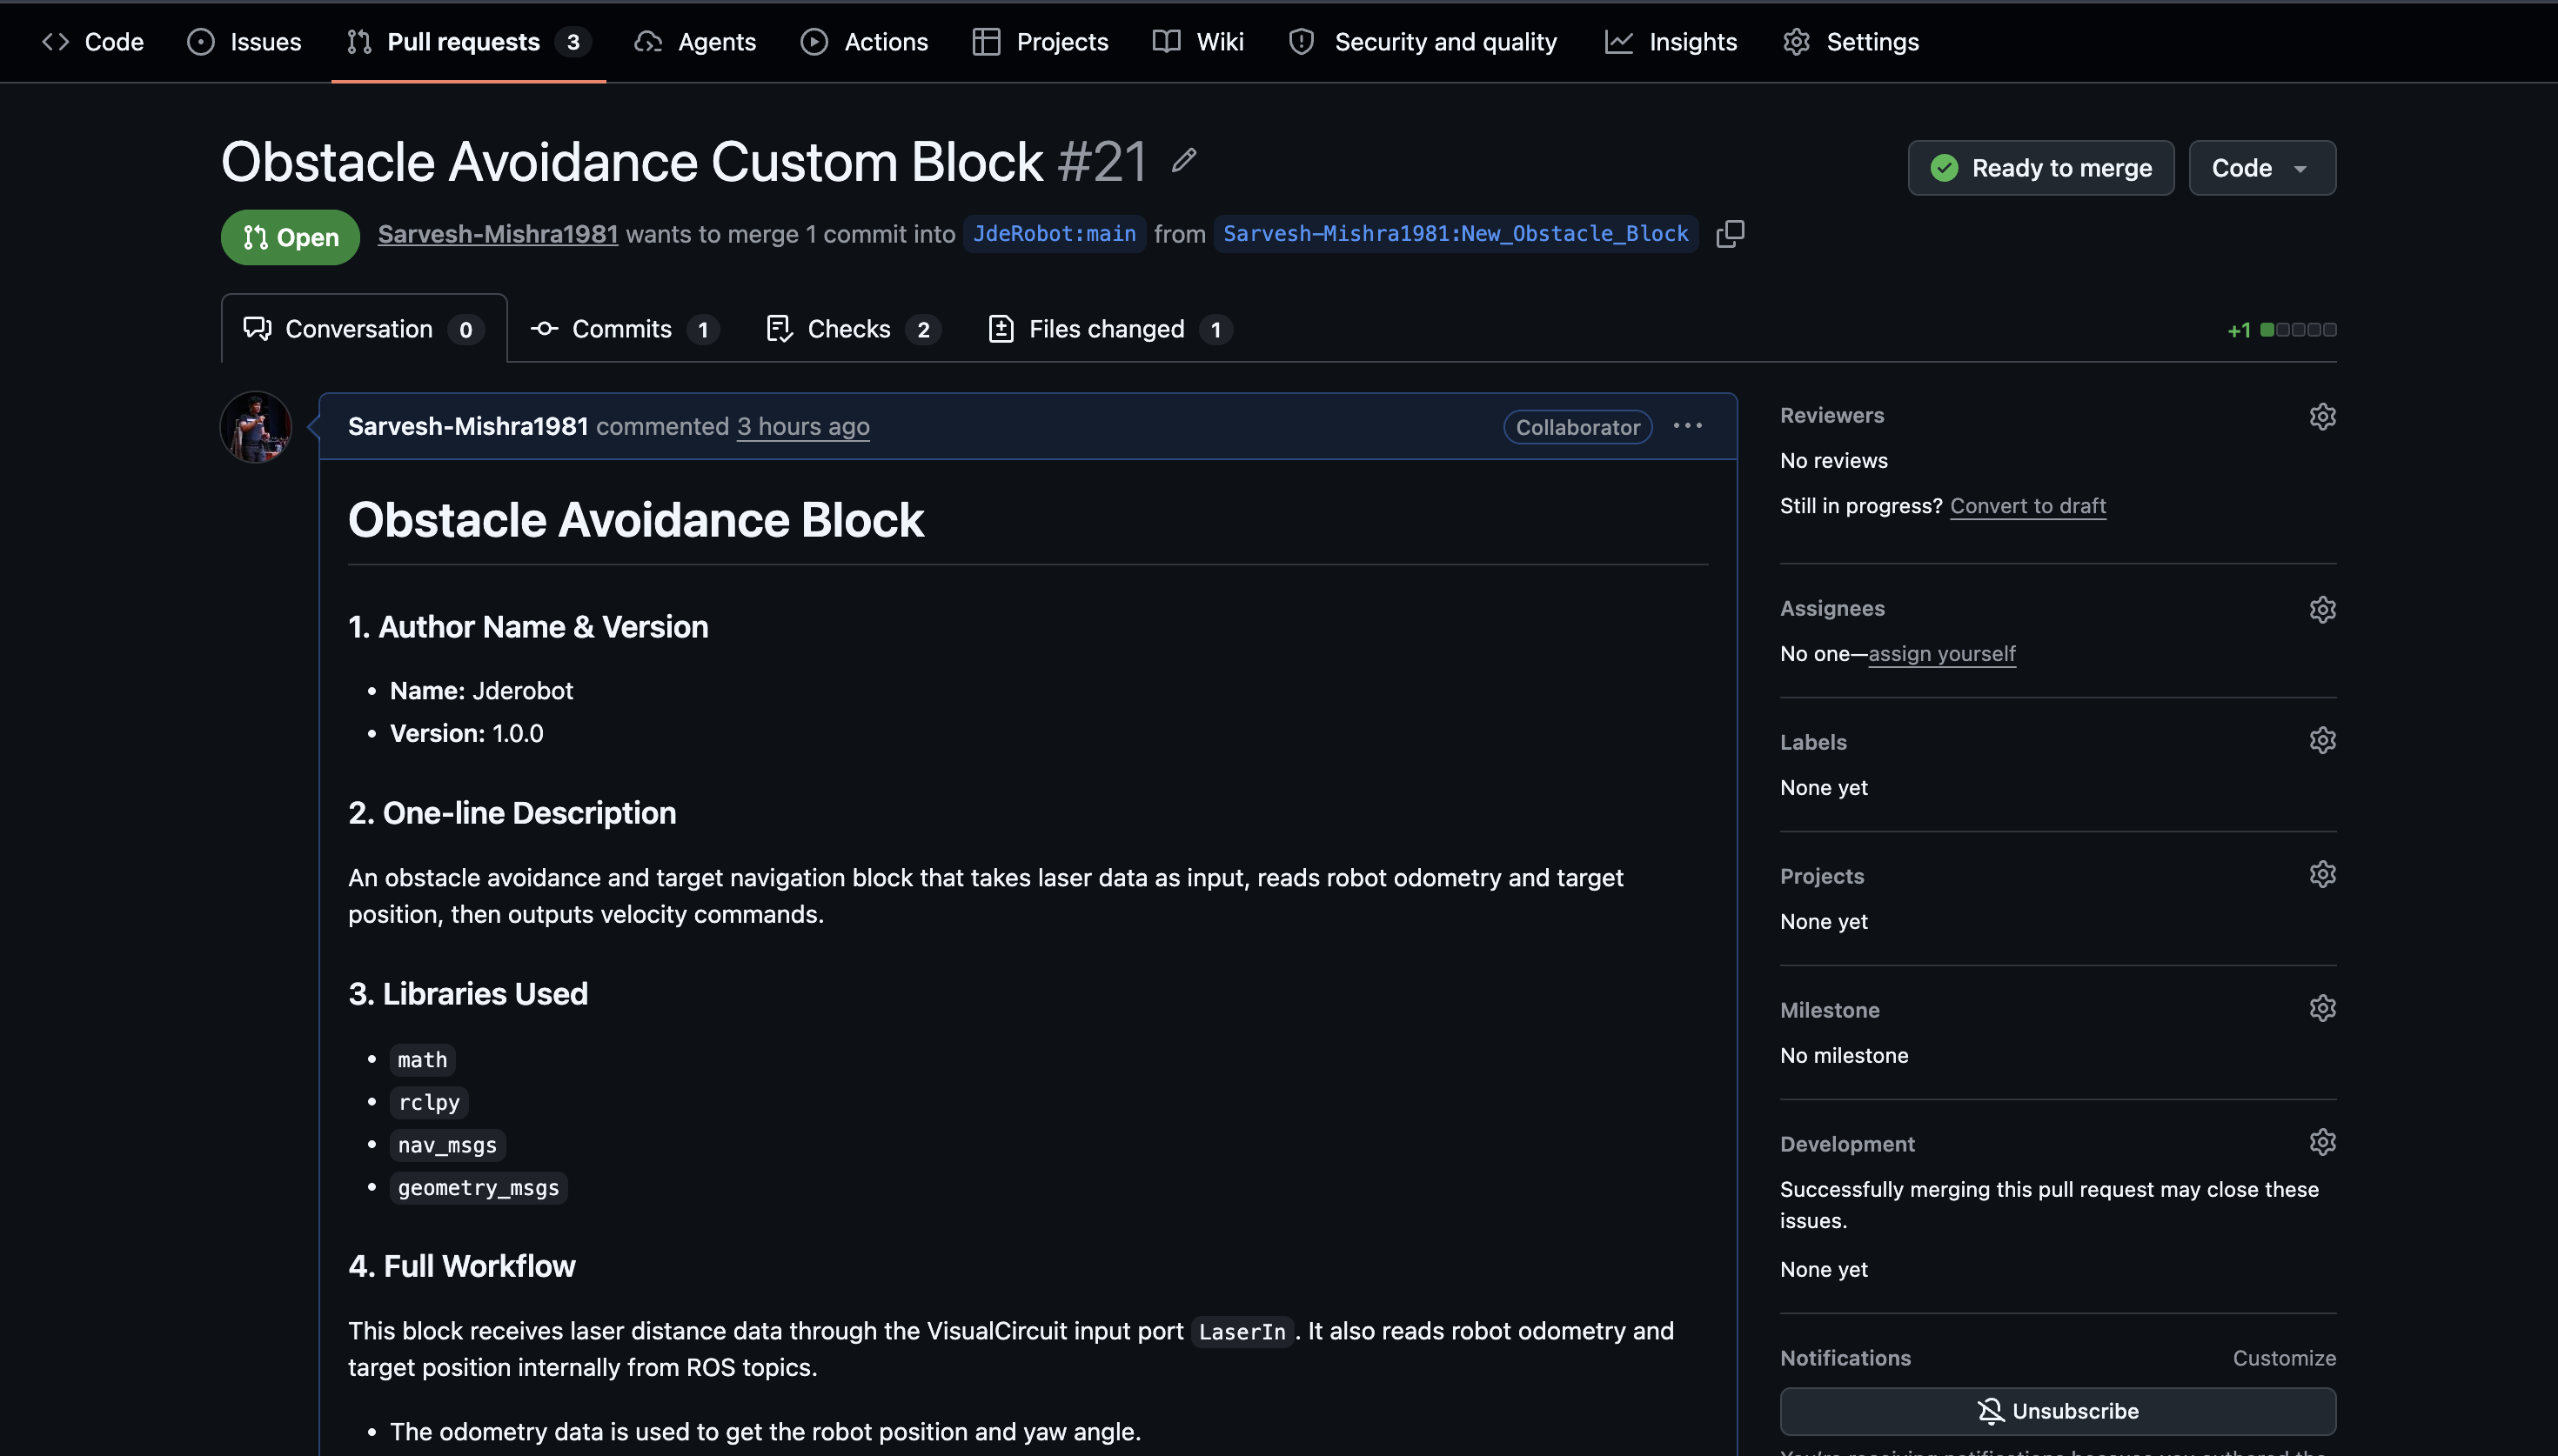2558x1456 pixels.
Task: Click the comment author name Sarvesh-Mishra1981
Action: (x=468, y=426)
